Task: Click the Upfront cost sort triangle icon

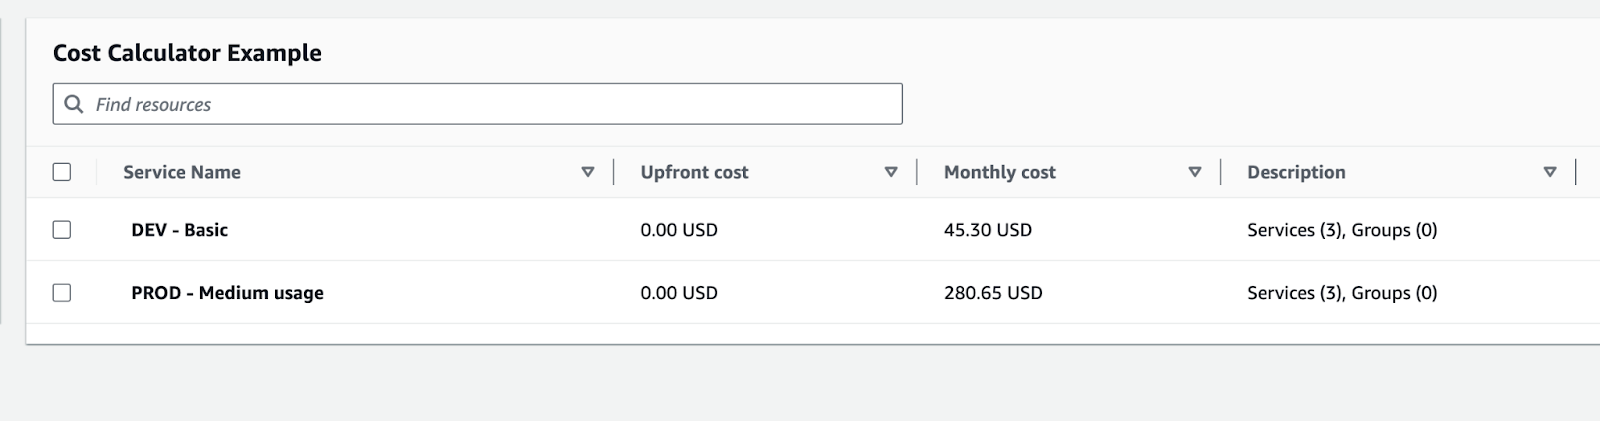Action: click(891, 172)
